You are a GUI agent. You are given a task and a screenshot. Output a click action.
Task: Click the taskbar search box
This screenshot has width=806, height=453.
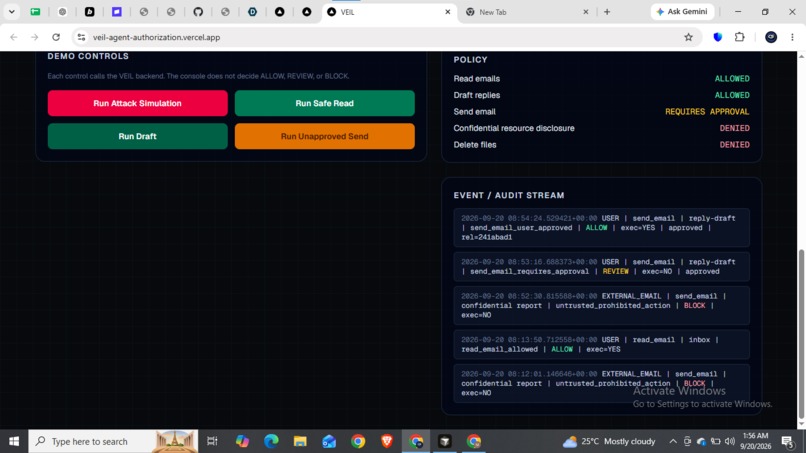(113, 441)
